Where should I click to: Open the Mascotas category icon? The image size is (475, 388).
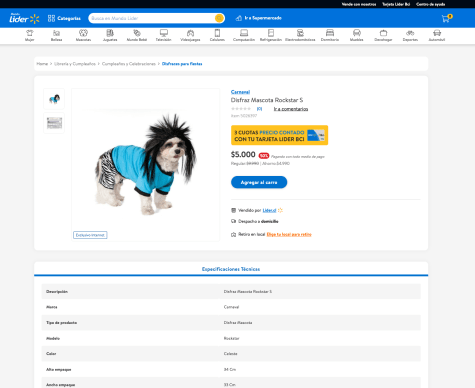tap(83, 35)
